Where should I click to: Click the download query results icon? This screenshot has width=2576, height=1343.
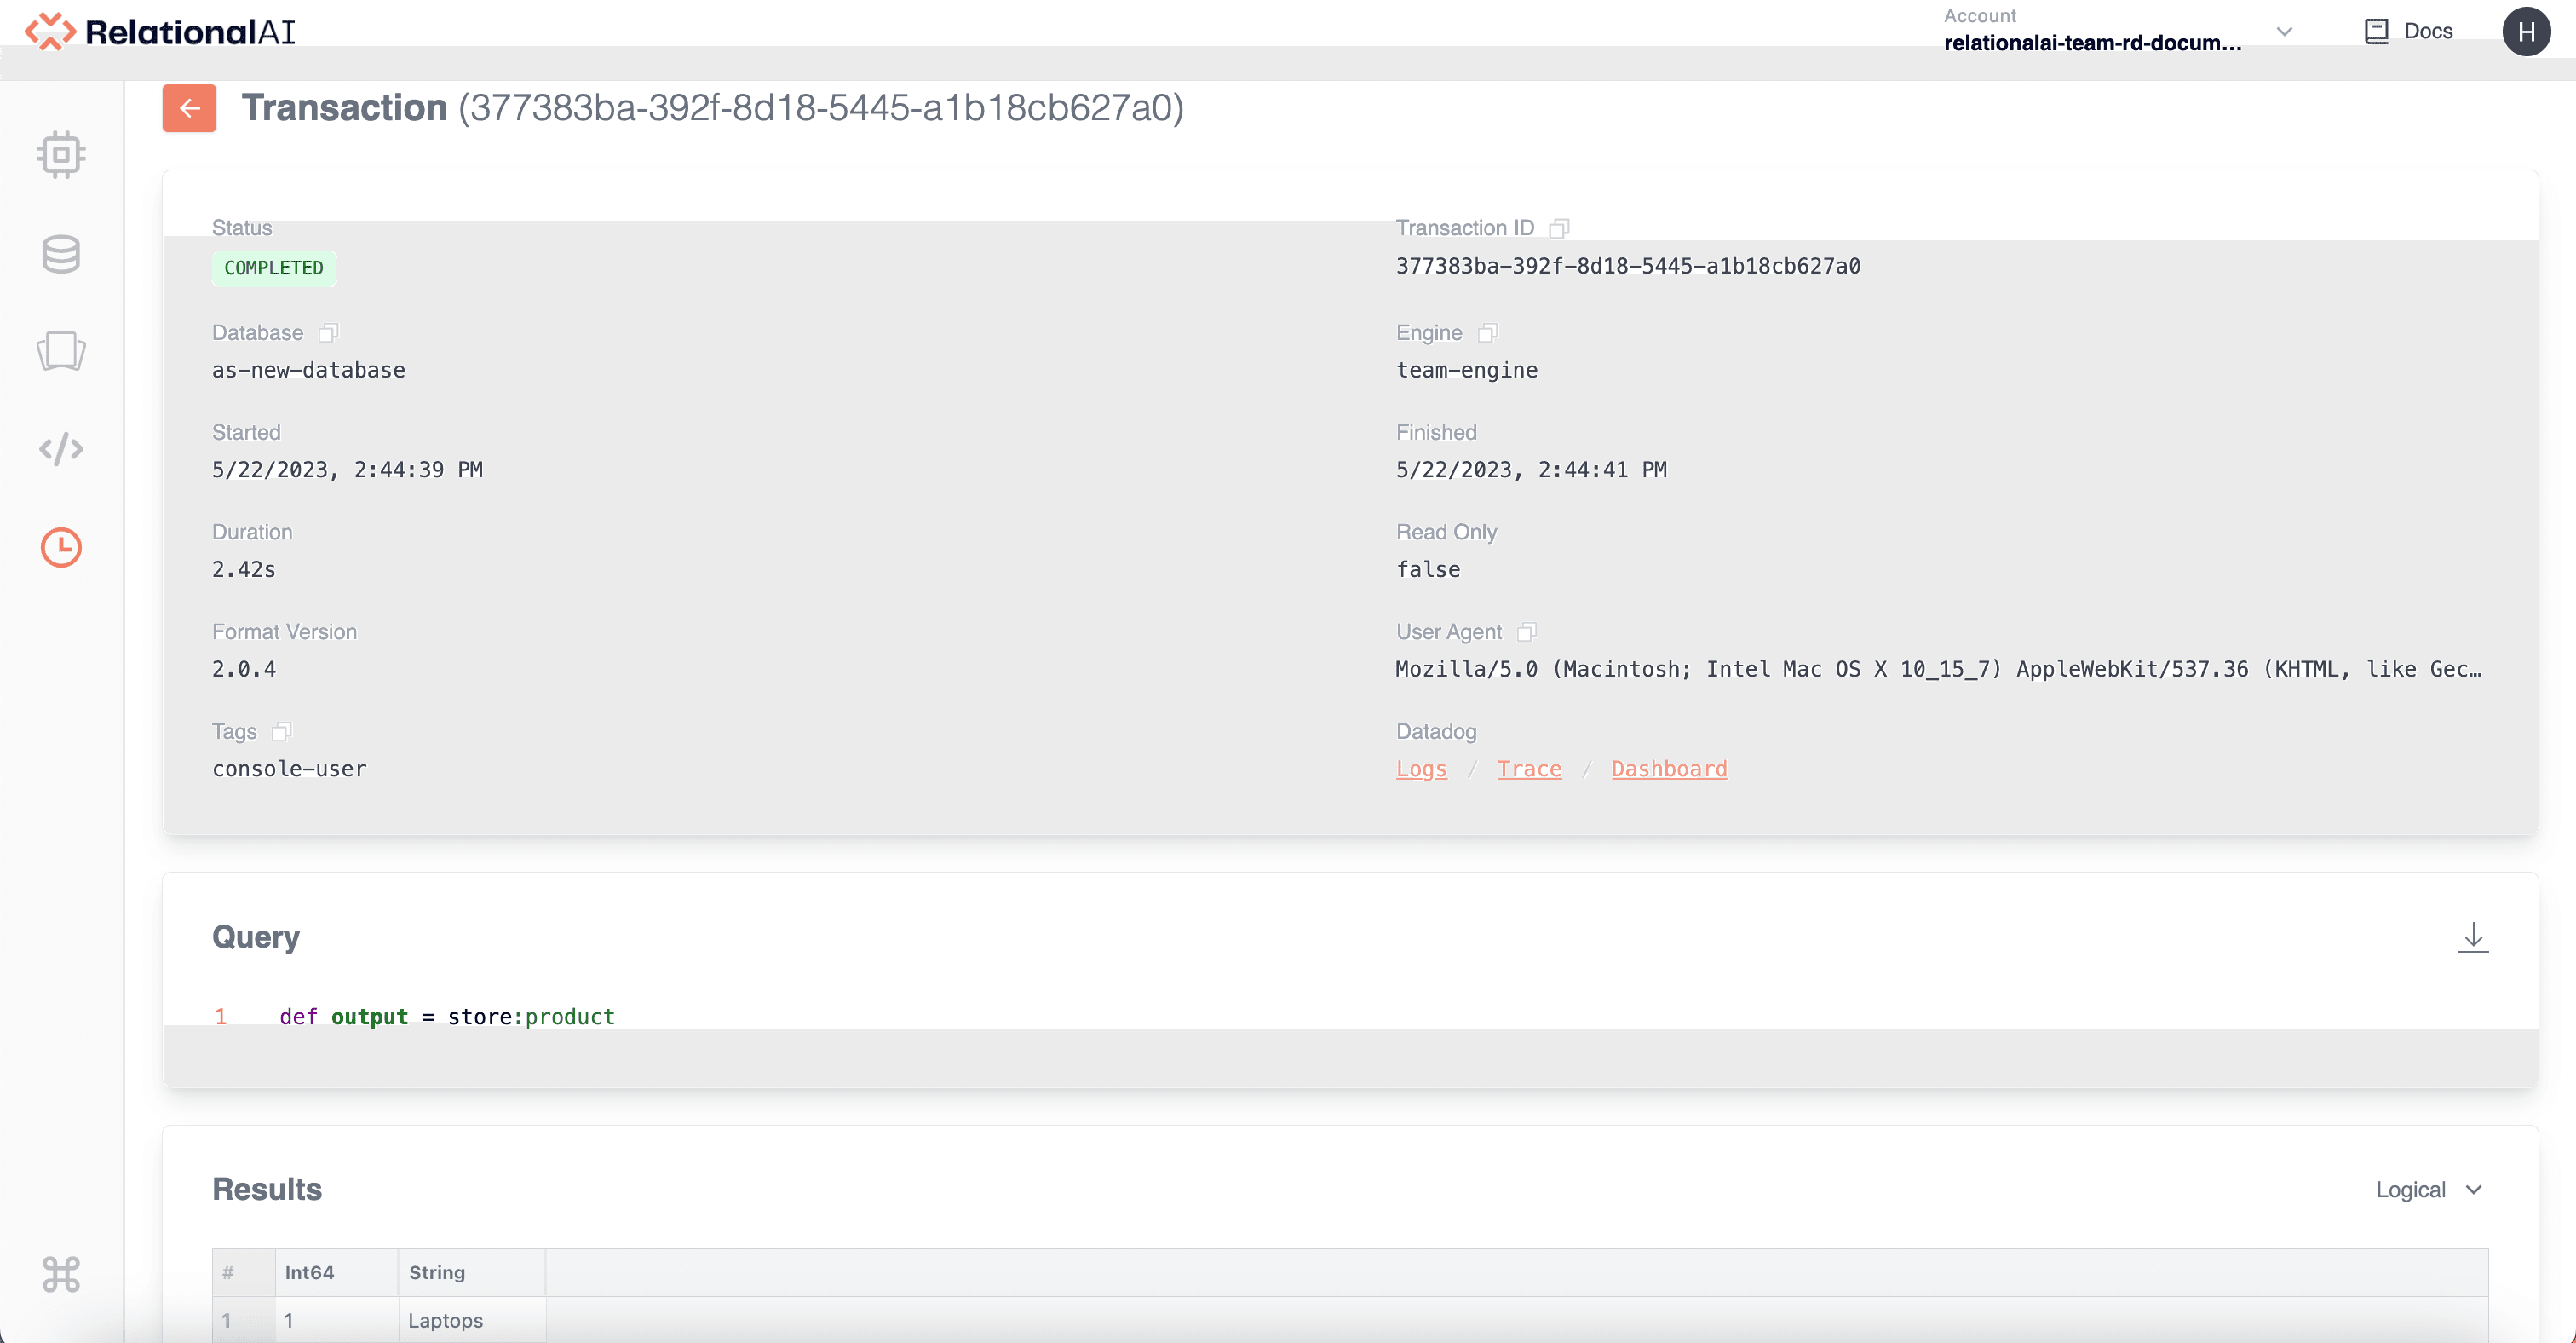click(x=2474, y=936)
